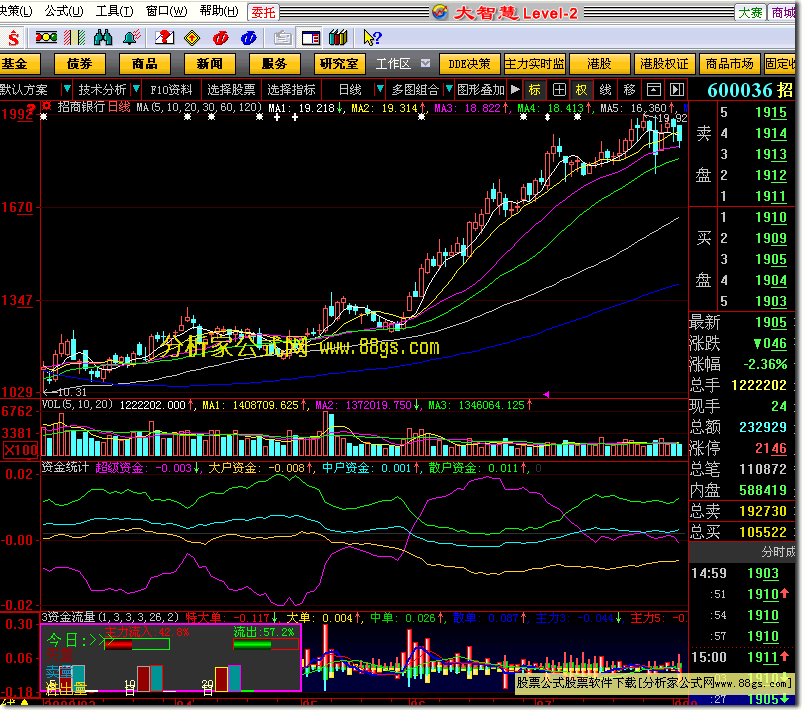Click the skip-to-end panel icon
The image size is (805, 712).
pyautogui.click(x=677, y=90)
